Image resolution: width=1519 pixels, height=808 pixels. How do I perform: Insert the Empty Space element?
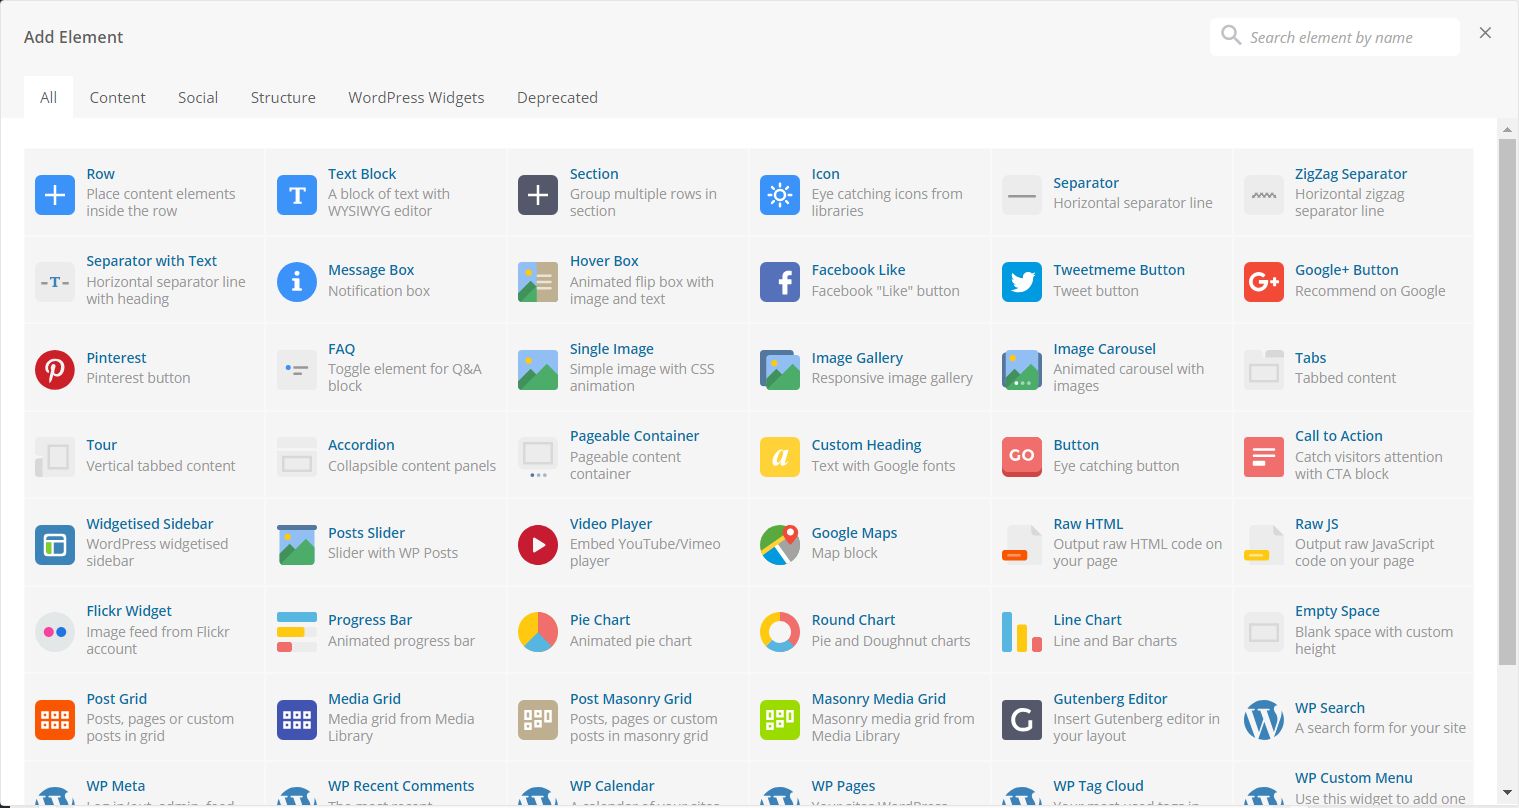(1354, 630)
